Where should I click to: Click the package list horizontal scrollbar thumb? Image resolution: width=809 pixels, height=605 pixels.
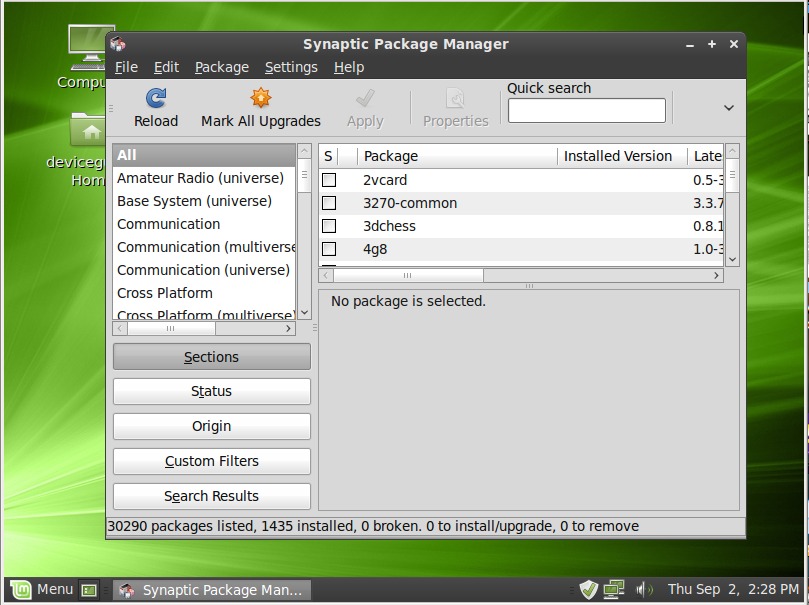pyautogui.click(x=408, y=275)
